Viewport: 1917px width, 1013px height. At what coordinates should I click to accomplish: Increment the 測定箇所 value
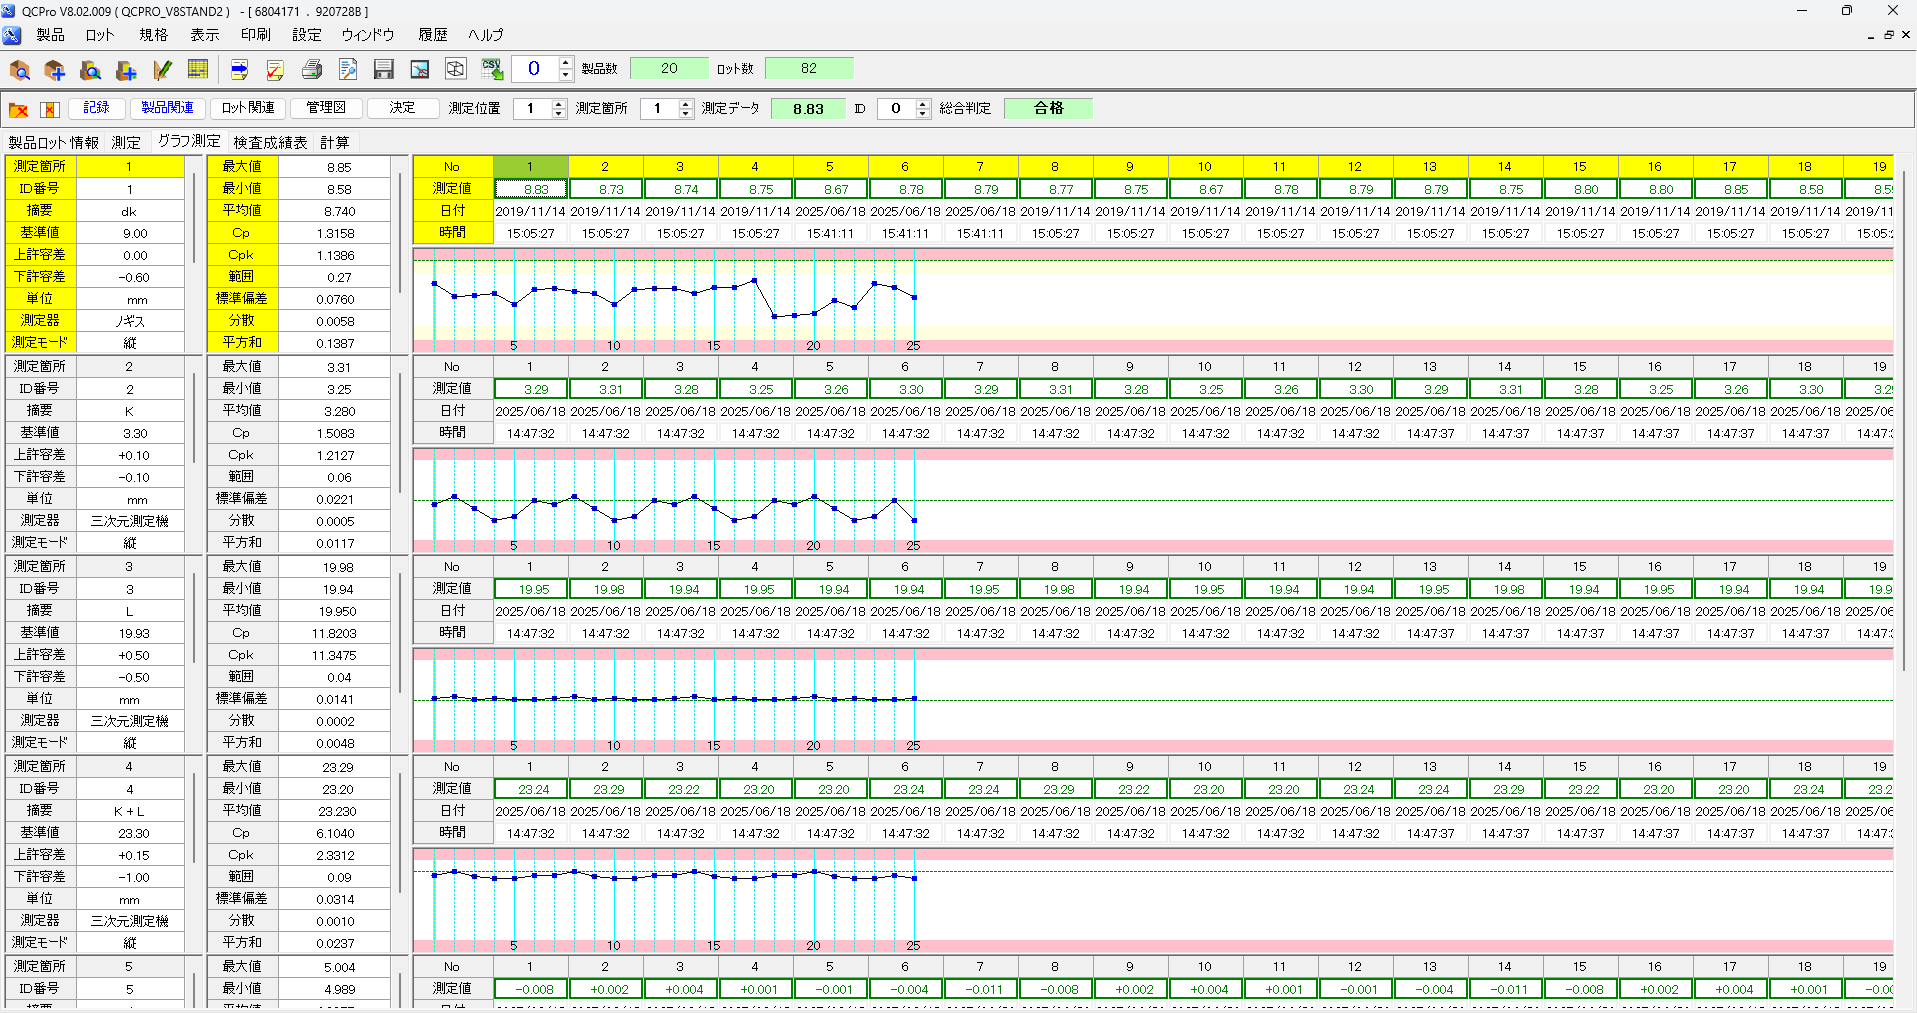[x=686, y=103]
